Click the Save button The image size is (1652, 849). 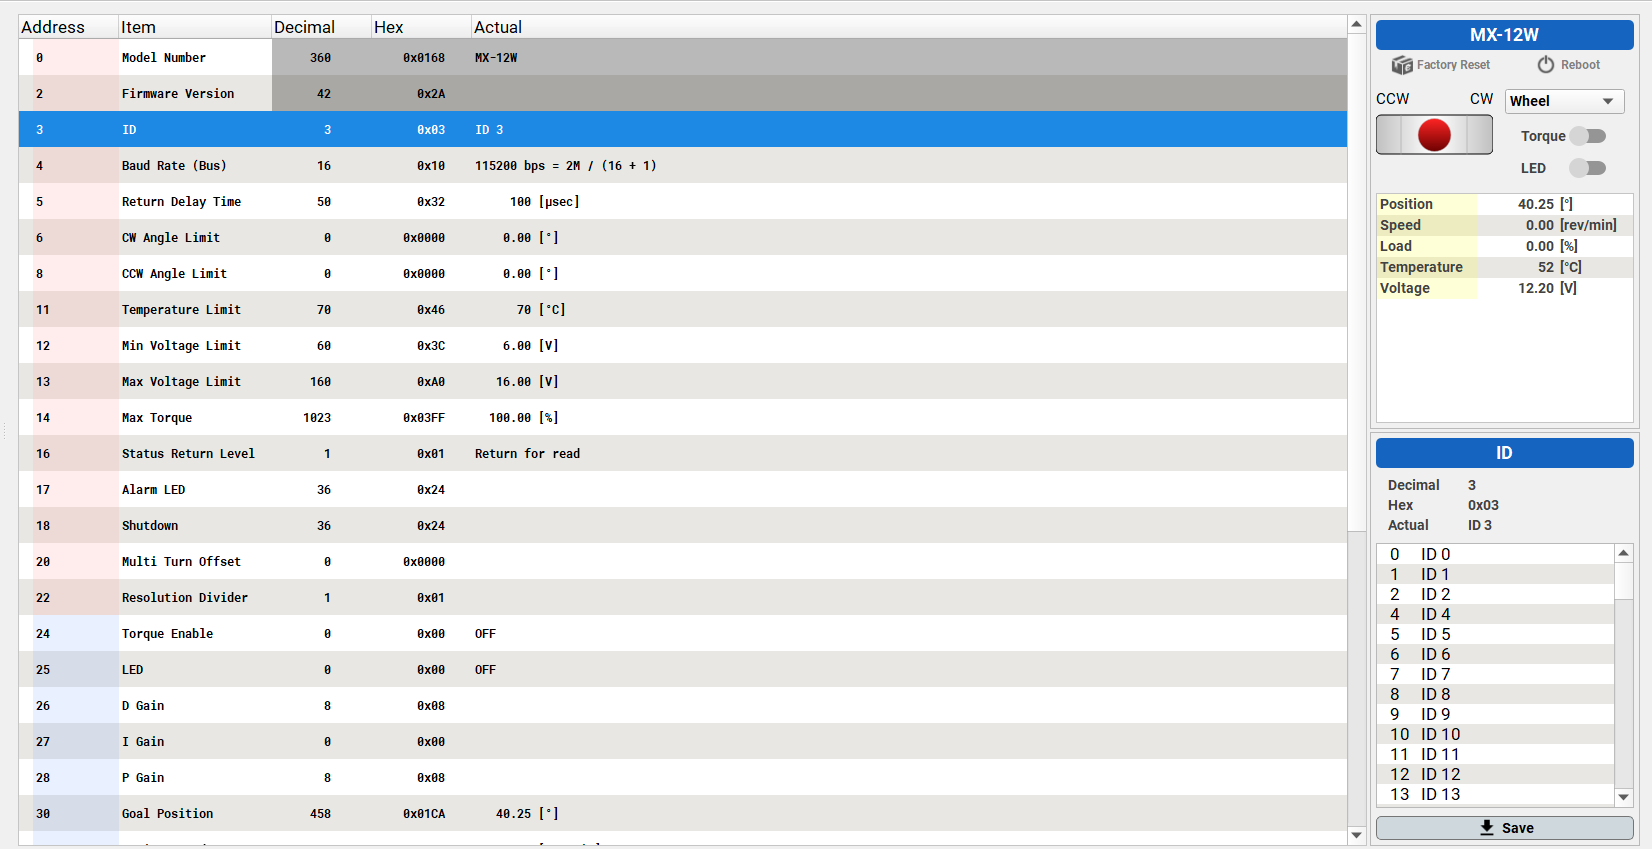tap(1505, 828)
